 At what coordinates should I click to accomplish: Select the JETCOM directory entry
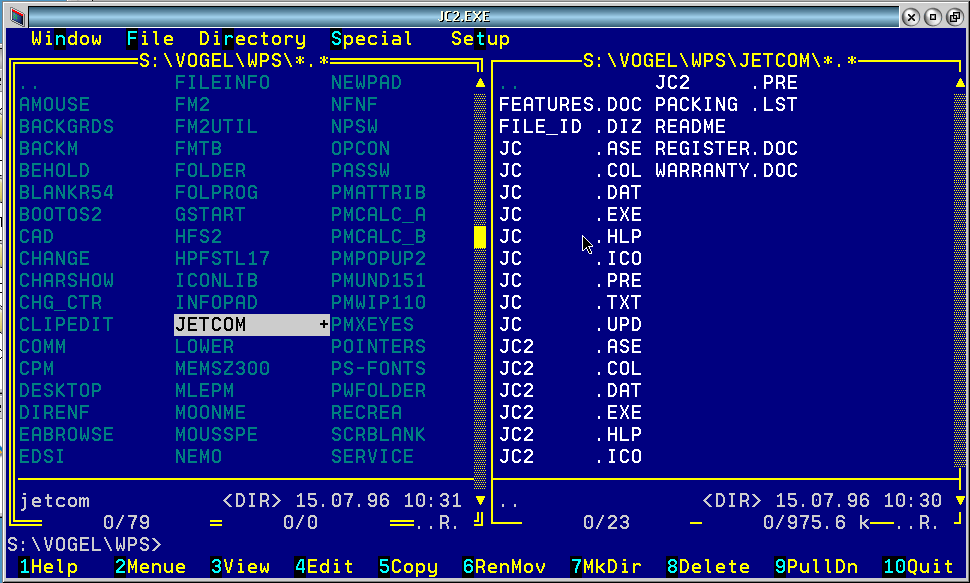click(252, 325)
